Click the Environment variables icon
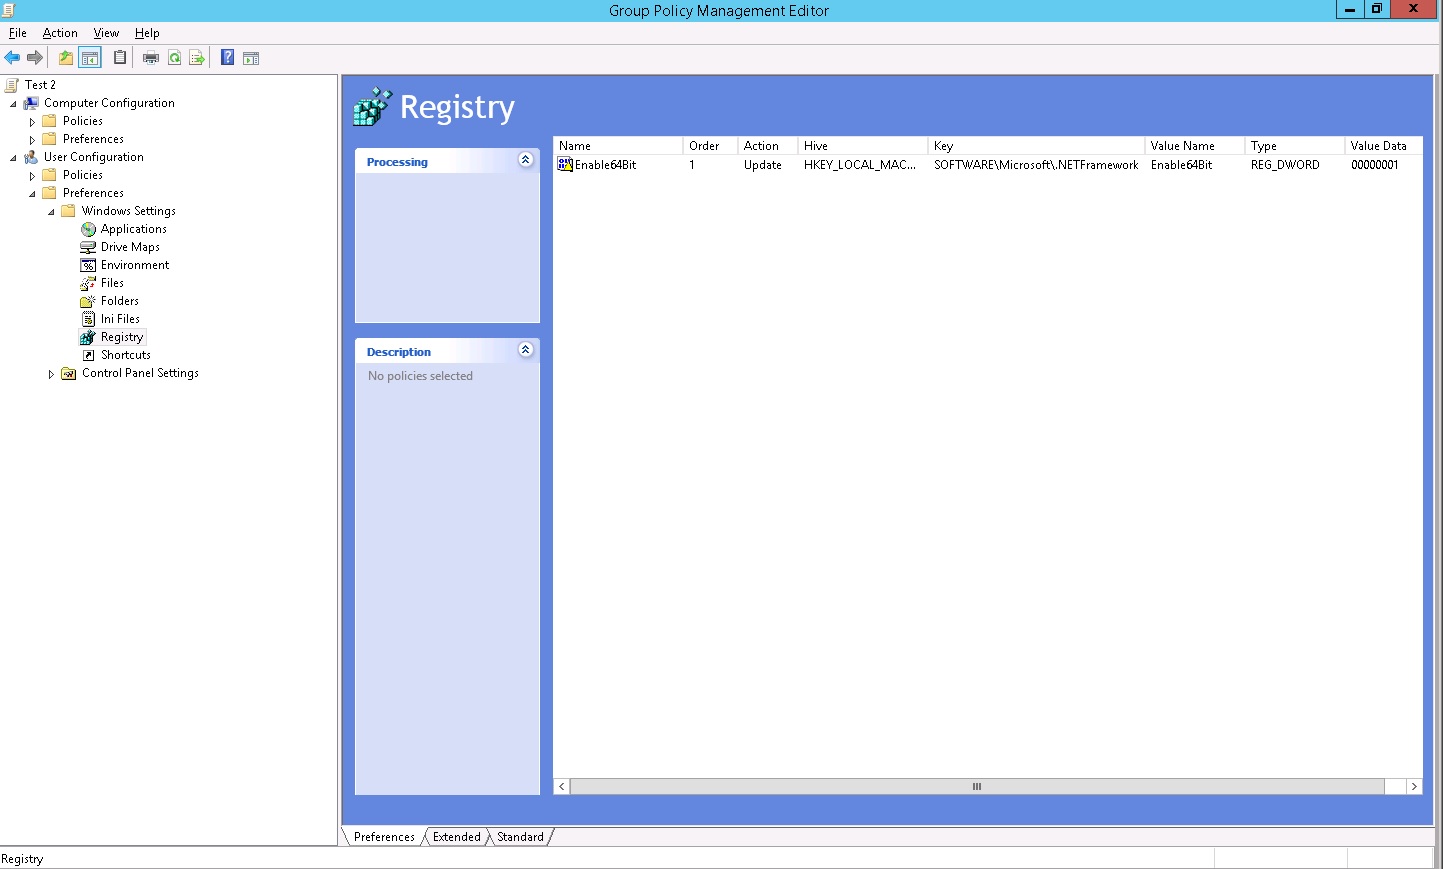This screenshot has width=1443, height=869. pos(89,265)
